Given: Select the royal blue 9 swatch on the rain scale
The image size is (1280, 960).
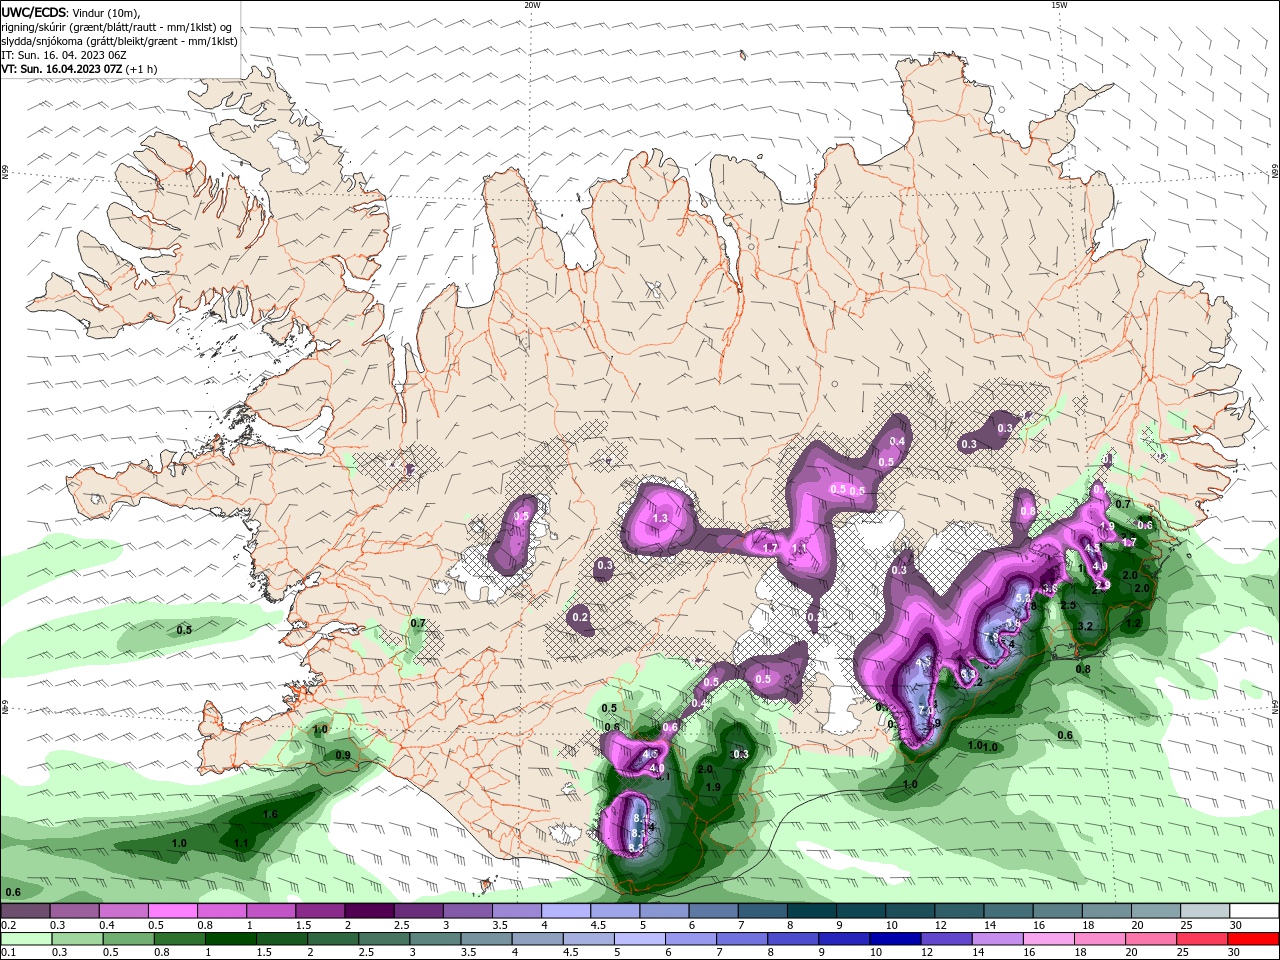Looking at the screenshot, I should click(844, 939).
